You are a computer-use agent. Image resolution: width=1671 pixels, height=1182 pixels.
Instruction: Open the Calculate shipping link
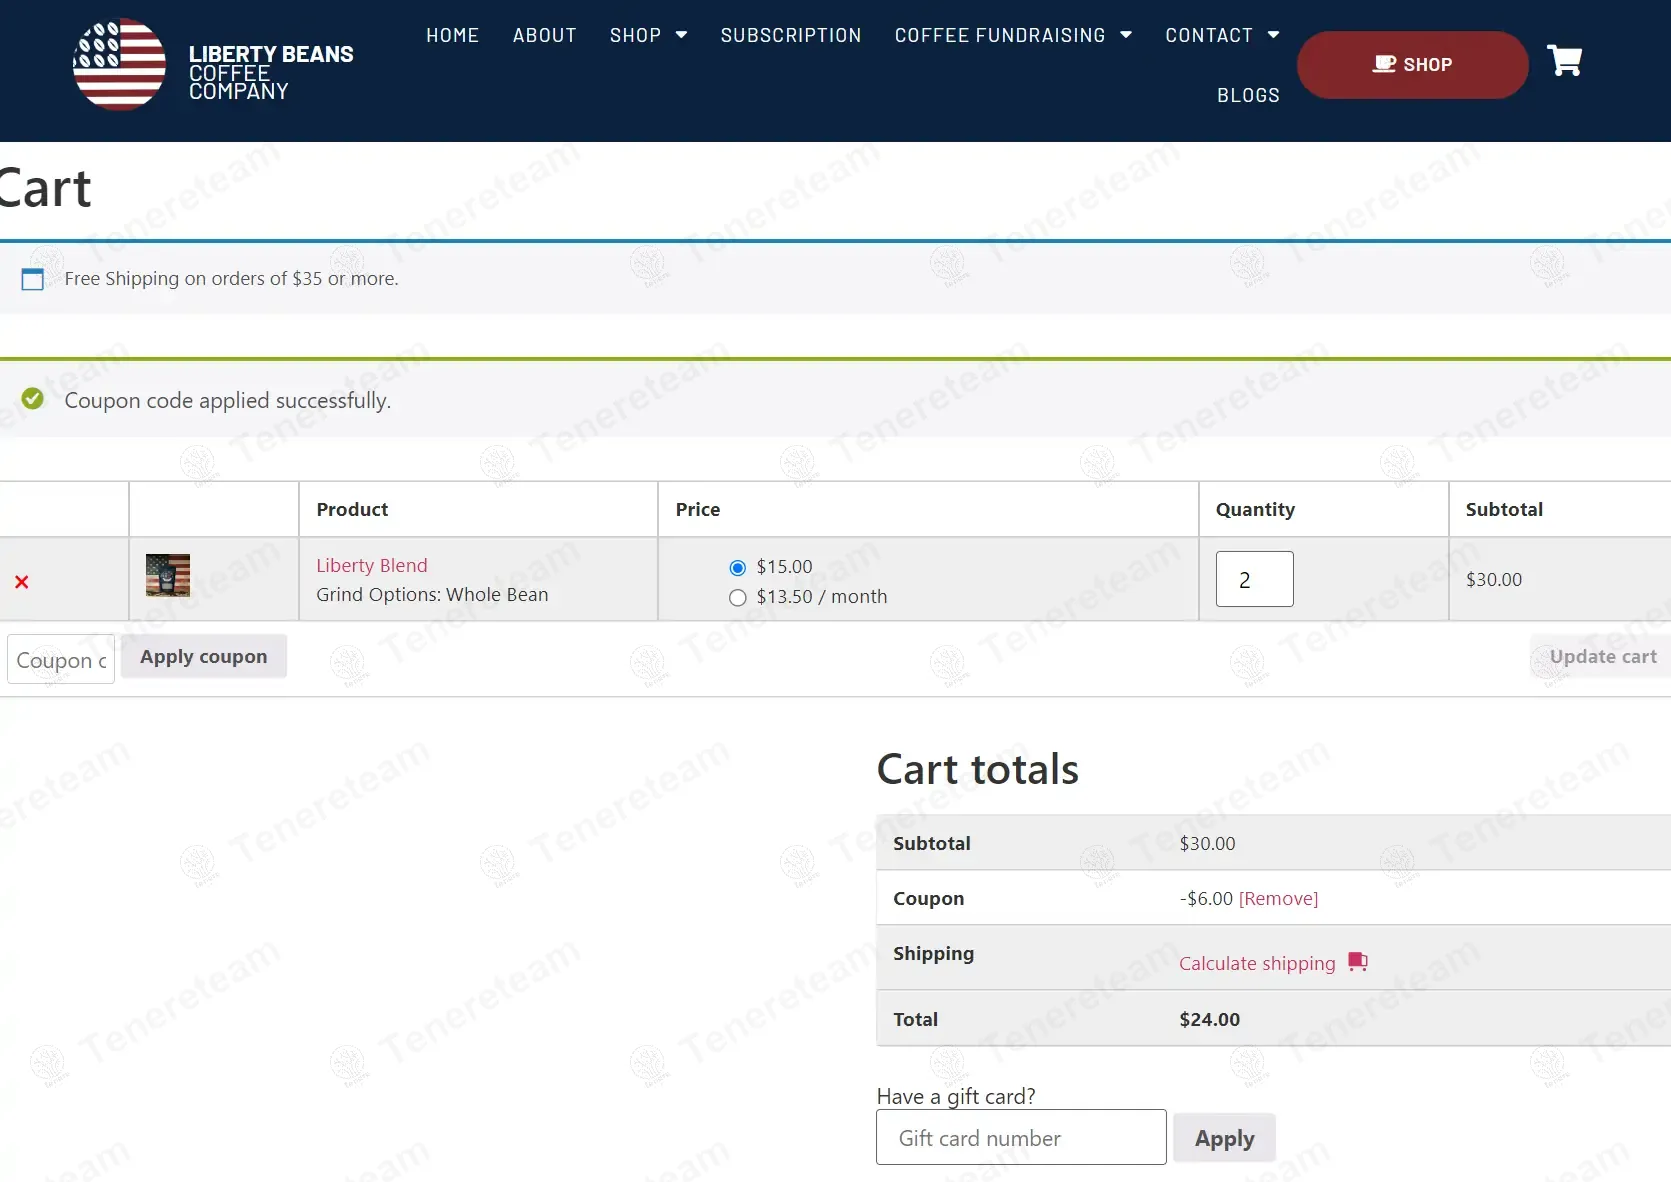pos(1257,963)
